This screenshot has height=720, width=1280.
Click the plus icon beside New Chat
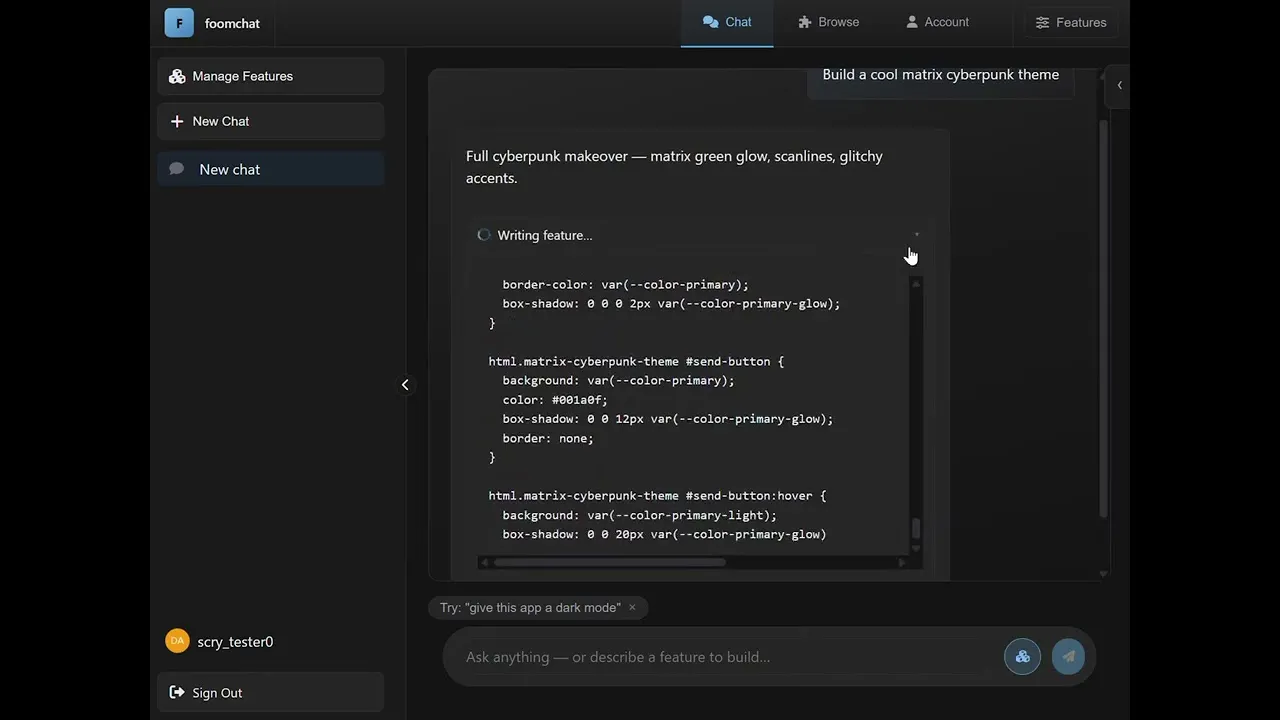(177, 121)
